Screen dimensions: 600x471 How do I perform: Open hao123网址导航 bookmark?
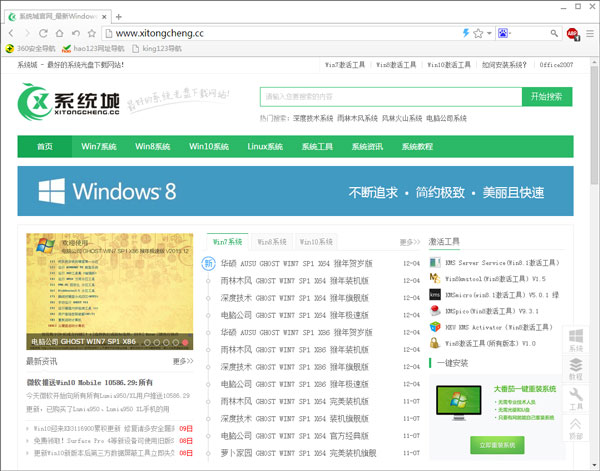click(93, 49)
